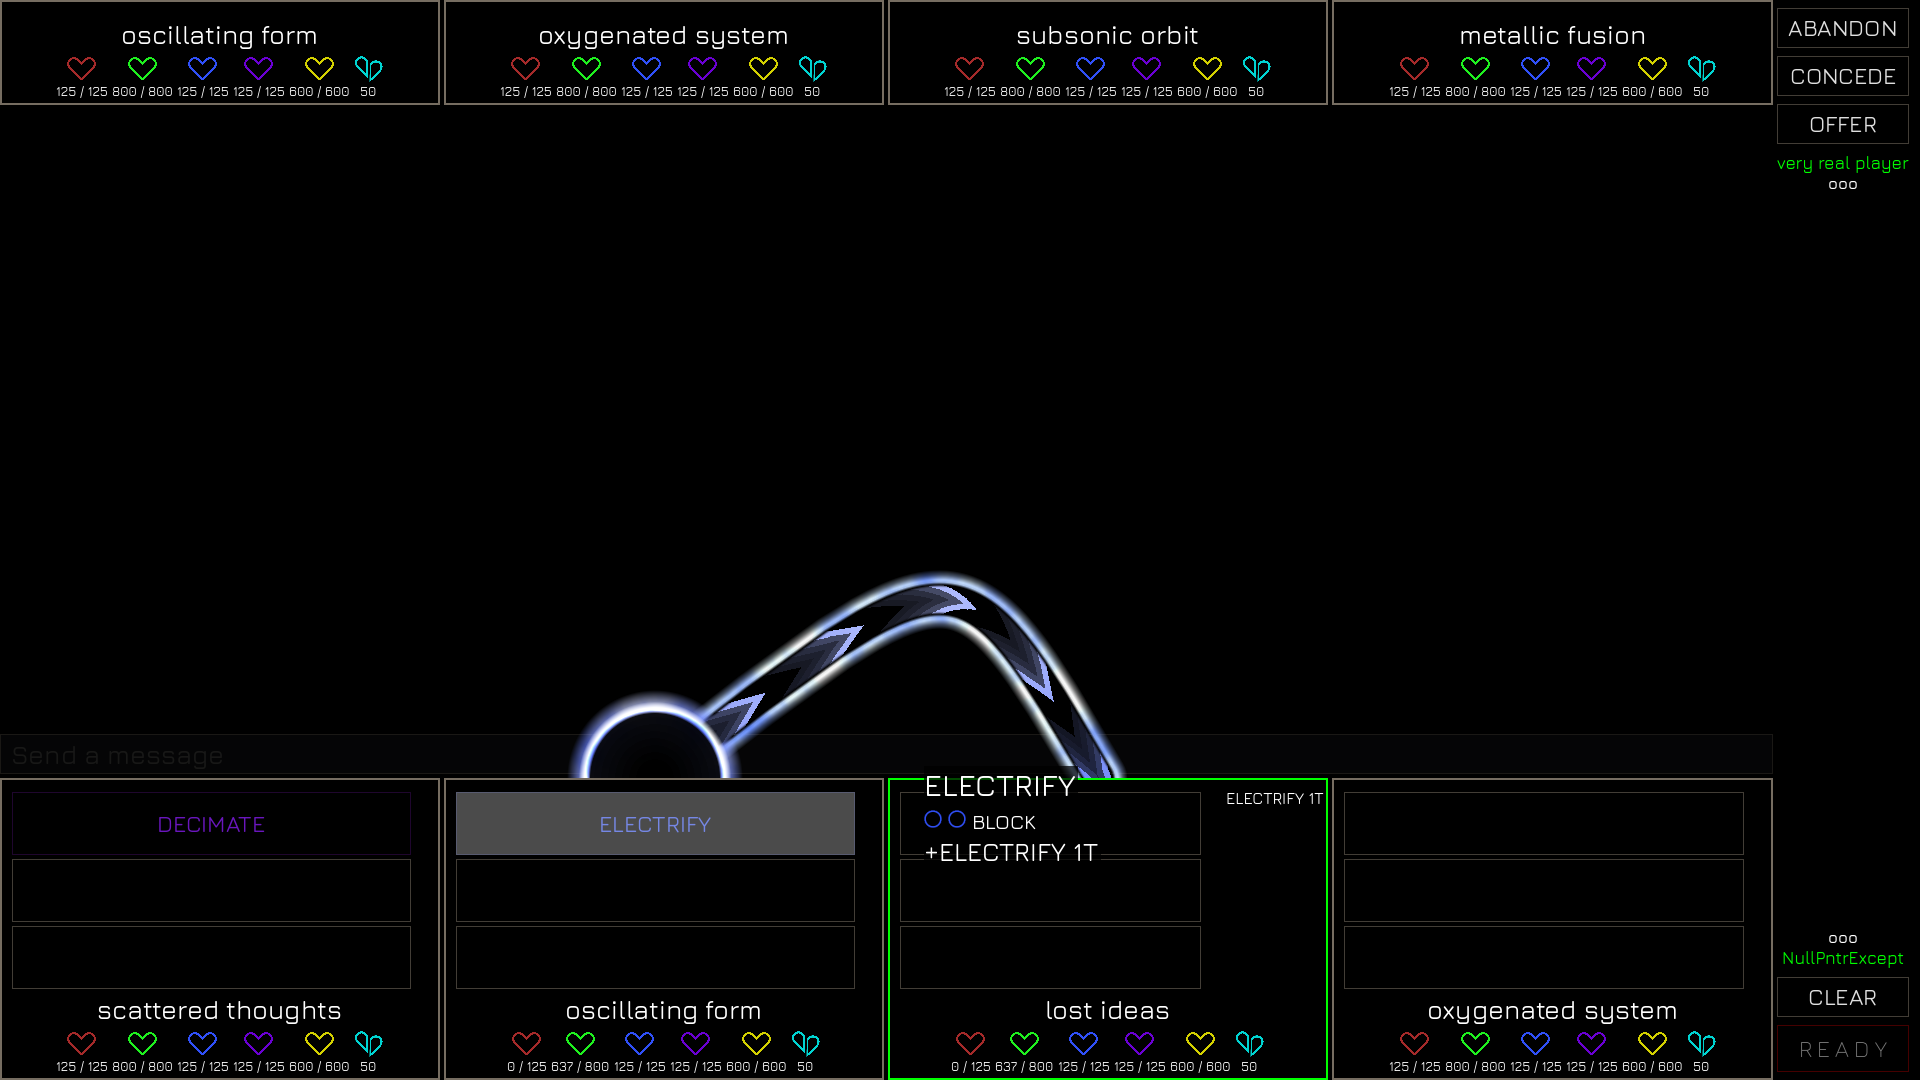Screen dimensions: 1920x1080
Task: Select the DECIMATE ability slot
Action: pyautogui.click(x=211, y=824)
